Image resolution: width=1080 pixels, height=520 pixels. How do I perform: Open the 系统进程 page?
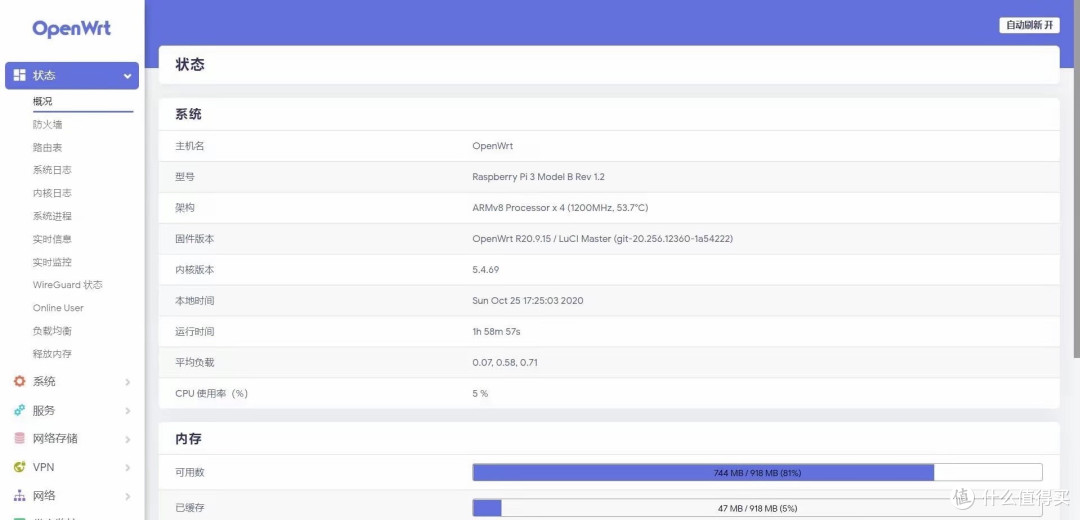(52, 216)
